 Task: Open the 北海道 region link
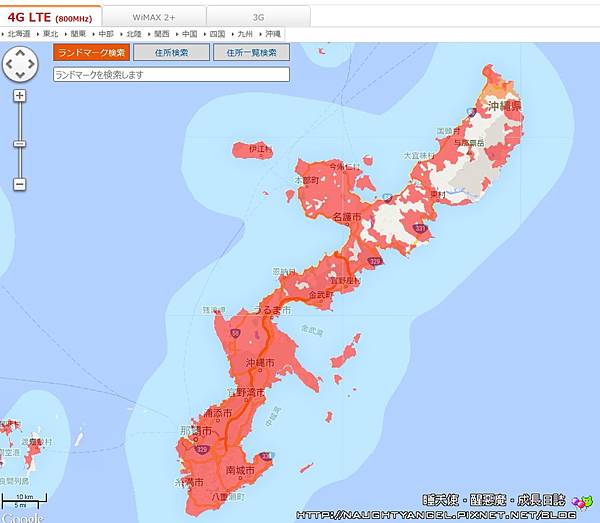pos(19,34)
